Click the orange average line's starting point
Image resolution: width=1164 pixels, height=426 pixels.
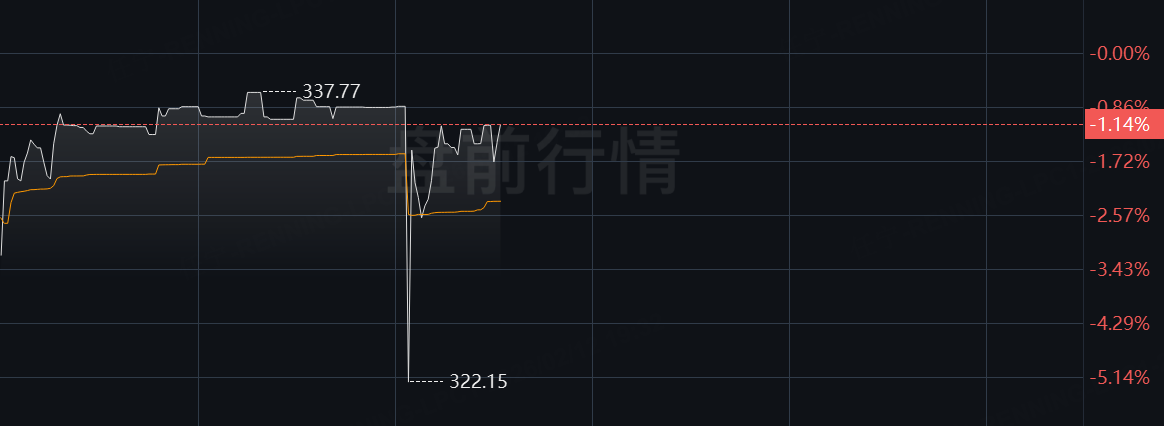[x=1, y=221]
